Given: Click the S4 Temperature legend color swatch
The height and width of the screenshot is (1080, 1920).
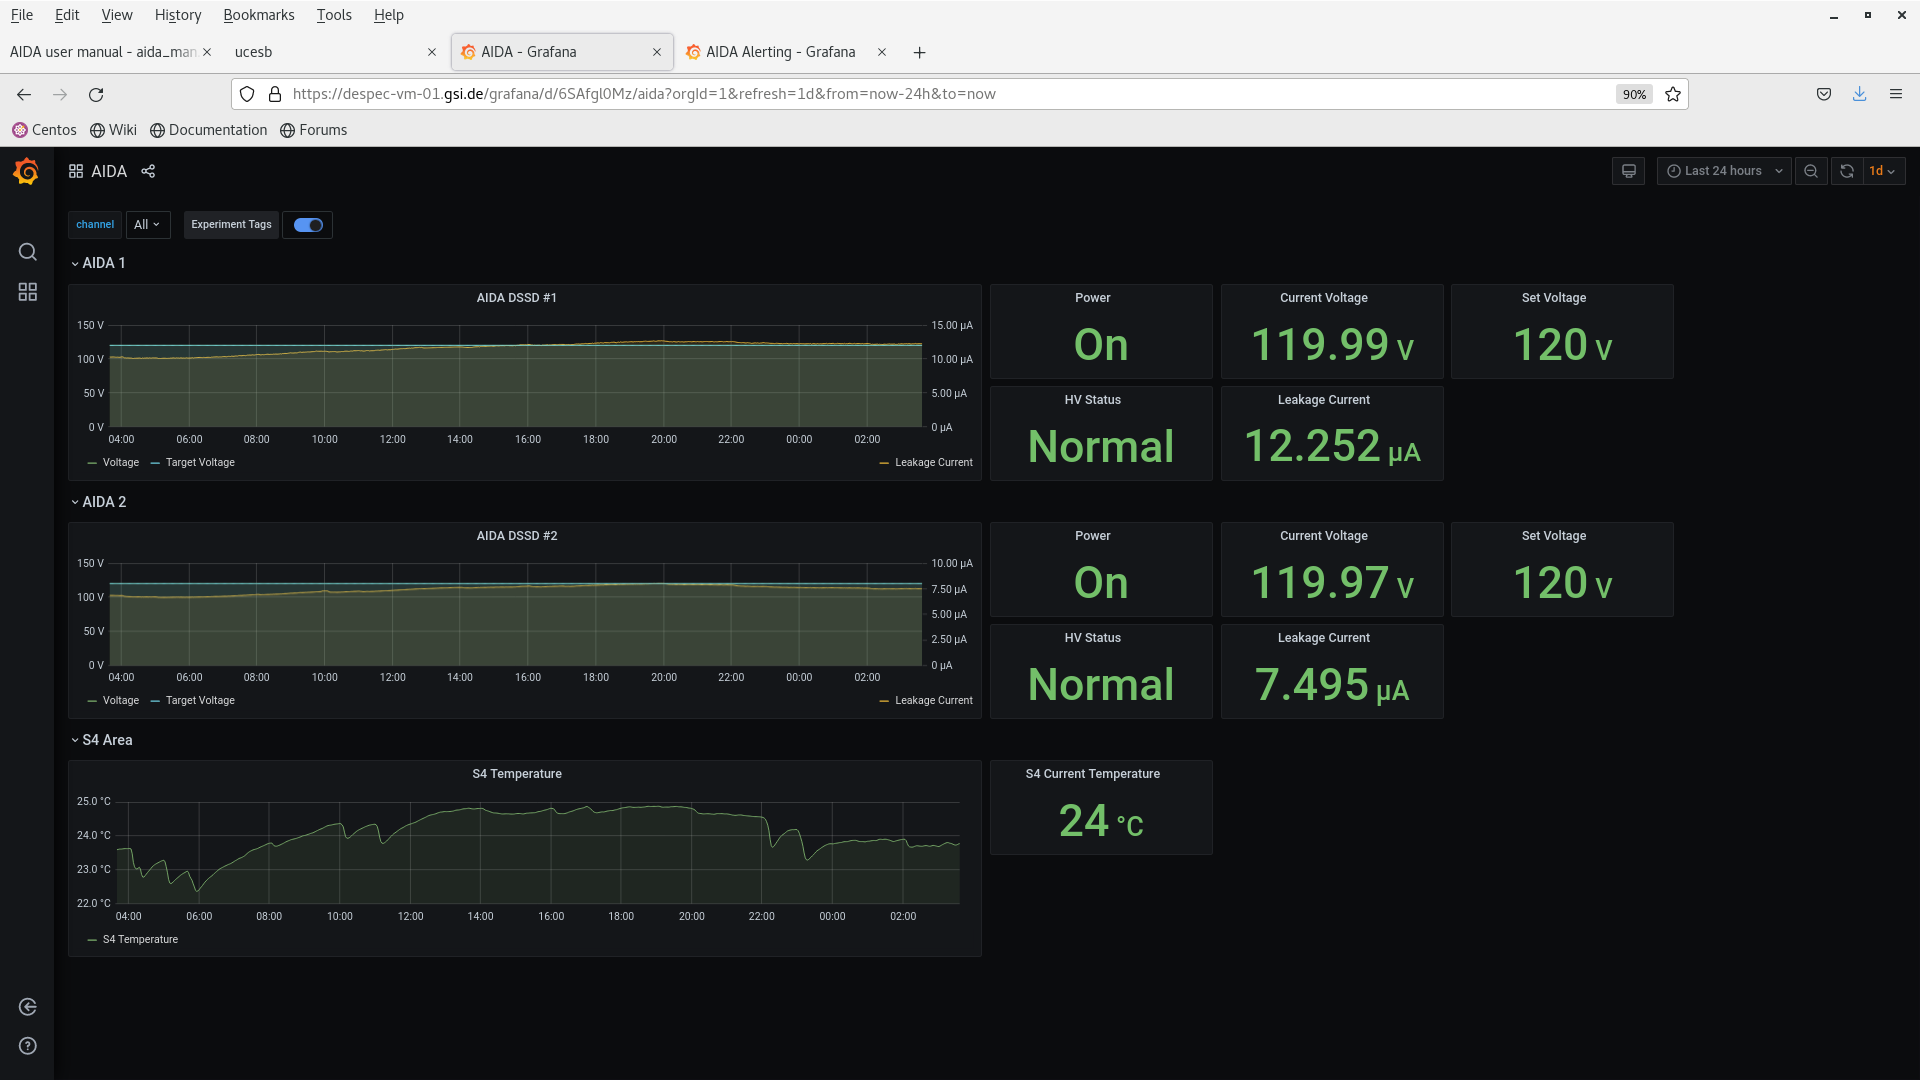Looking at the screenshot, I should coord(92,940).
